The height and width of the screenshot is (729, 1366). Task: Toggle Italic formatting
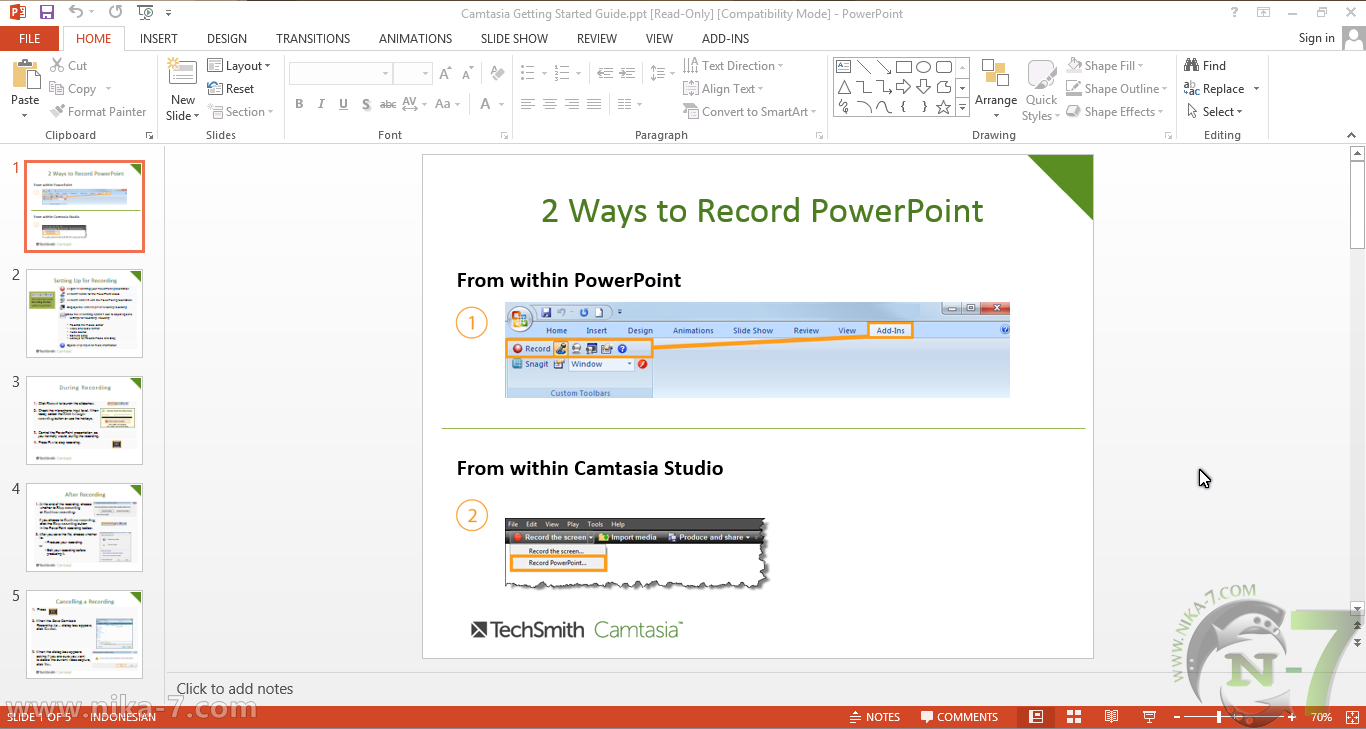pyautogui.click(x=321, y=104)
